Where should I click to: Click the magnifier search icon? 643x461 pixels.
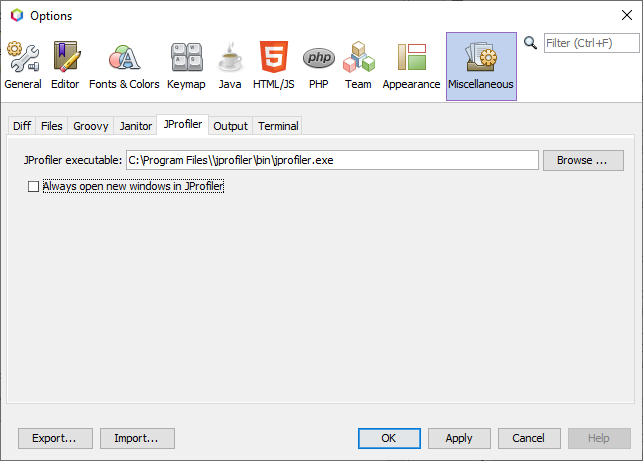[x=530, y=43]
